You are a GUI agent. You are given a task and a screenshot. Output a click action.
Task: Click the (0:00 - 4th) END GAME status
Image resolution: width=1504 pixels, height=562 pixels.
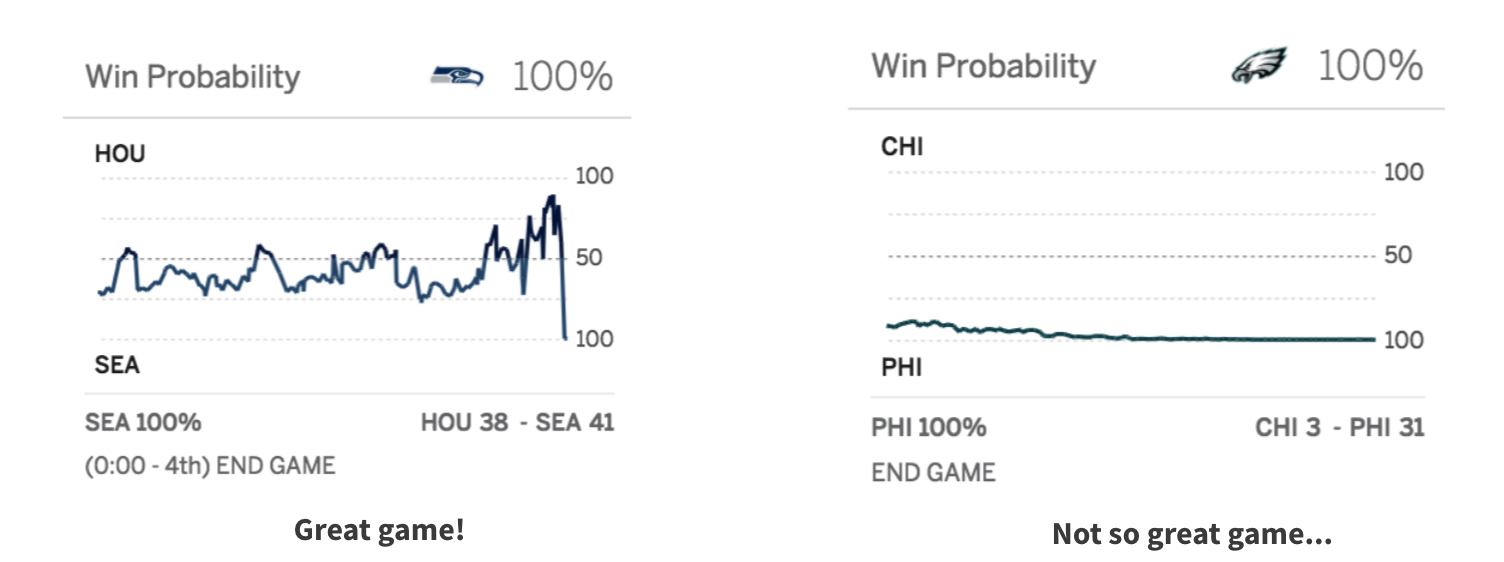click(x=210, y=465)
